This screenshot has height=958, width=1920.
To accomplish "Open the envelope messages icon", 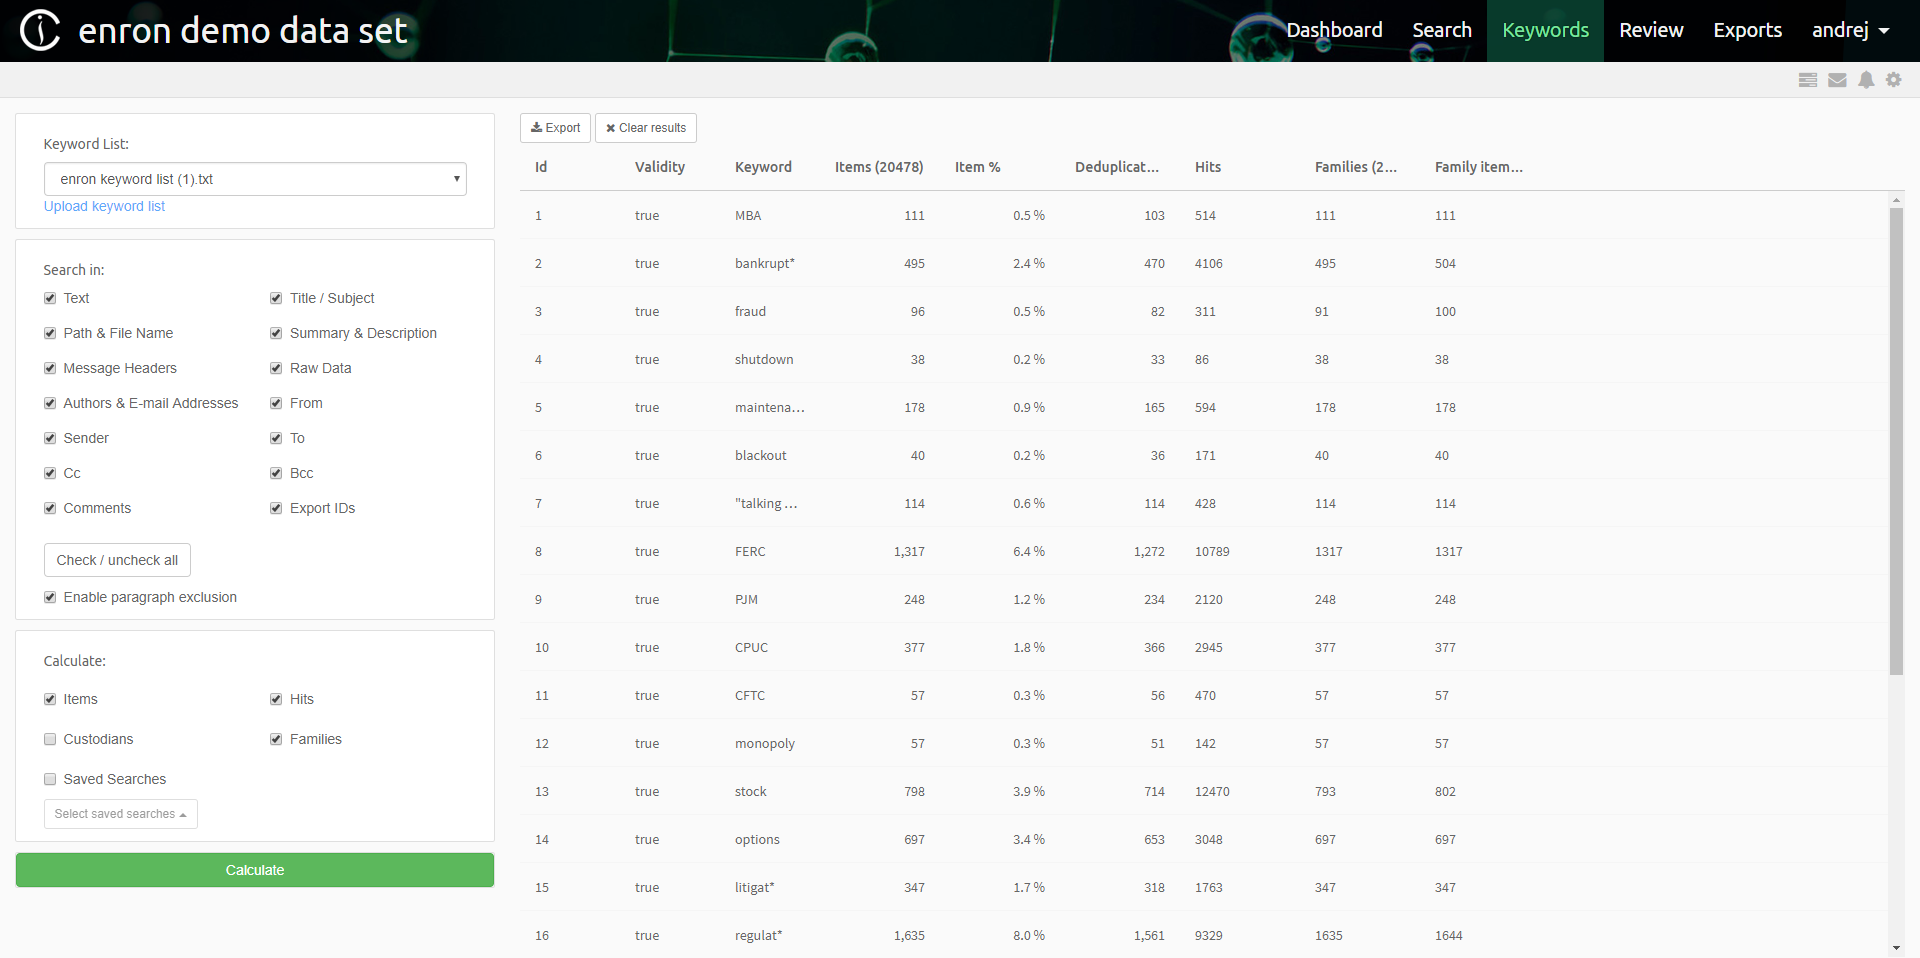I will (x=1837, y=80).
